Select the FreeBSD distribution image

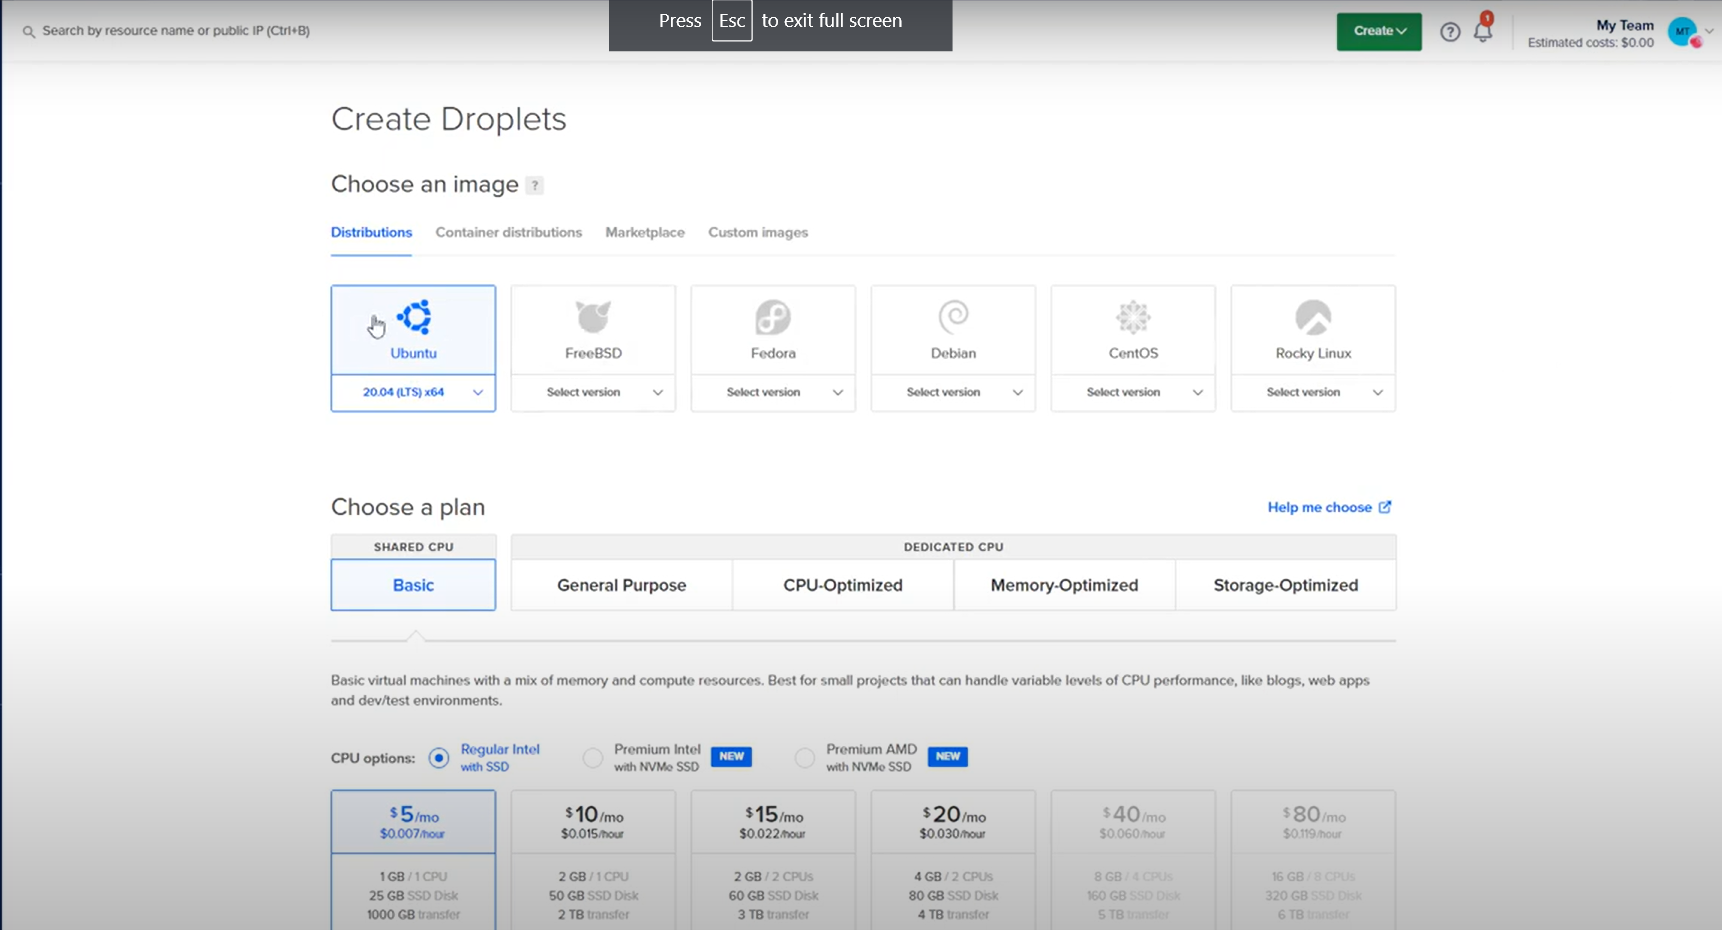tap(593, 330)
